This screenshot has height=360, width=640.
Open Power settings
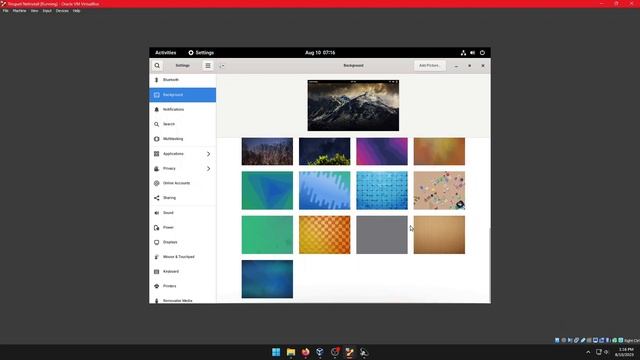click(x=182, y=227)
